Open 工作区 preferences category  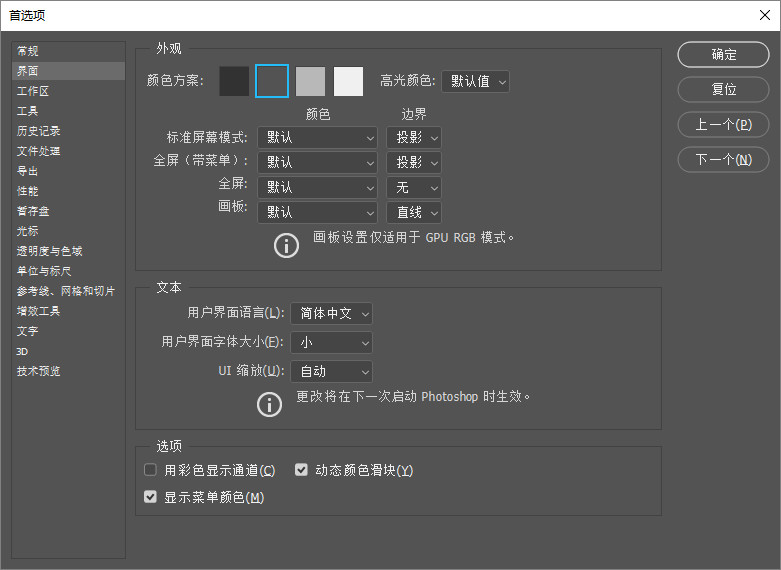point(68,91)
